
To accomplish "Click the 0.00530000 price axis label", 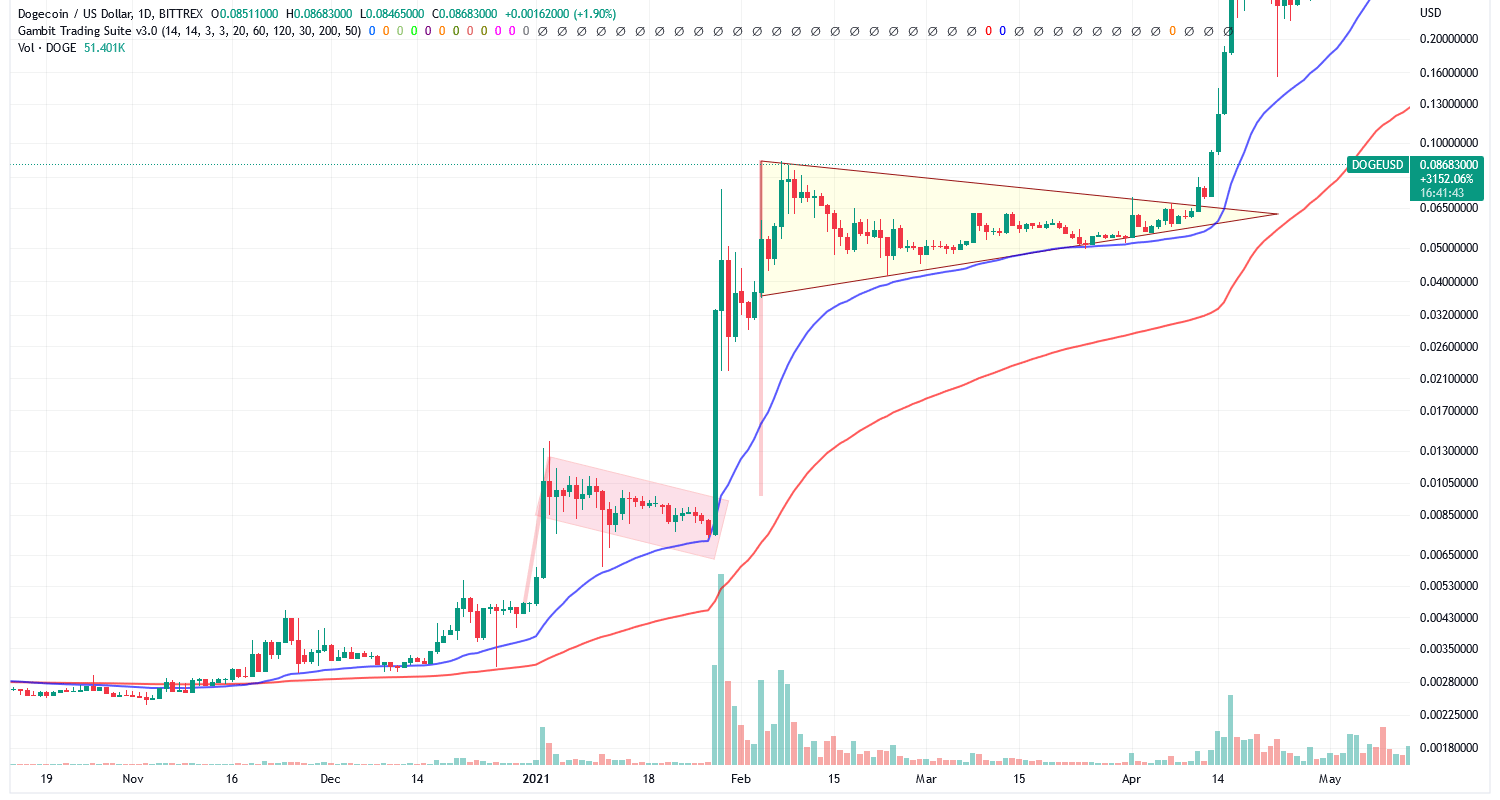I will (x=1450, y=586).
